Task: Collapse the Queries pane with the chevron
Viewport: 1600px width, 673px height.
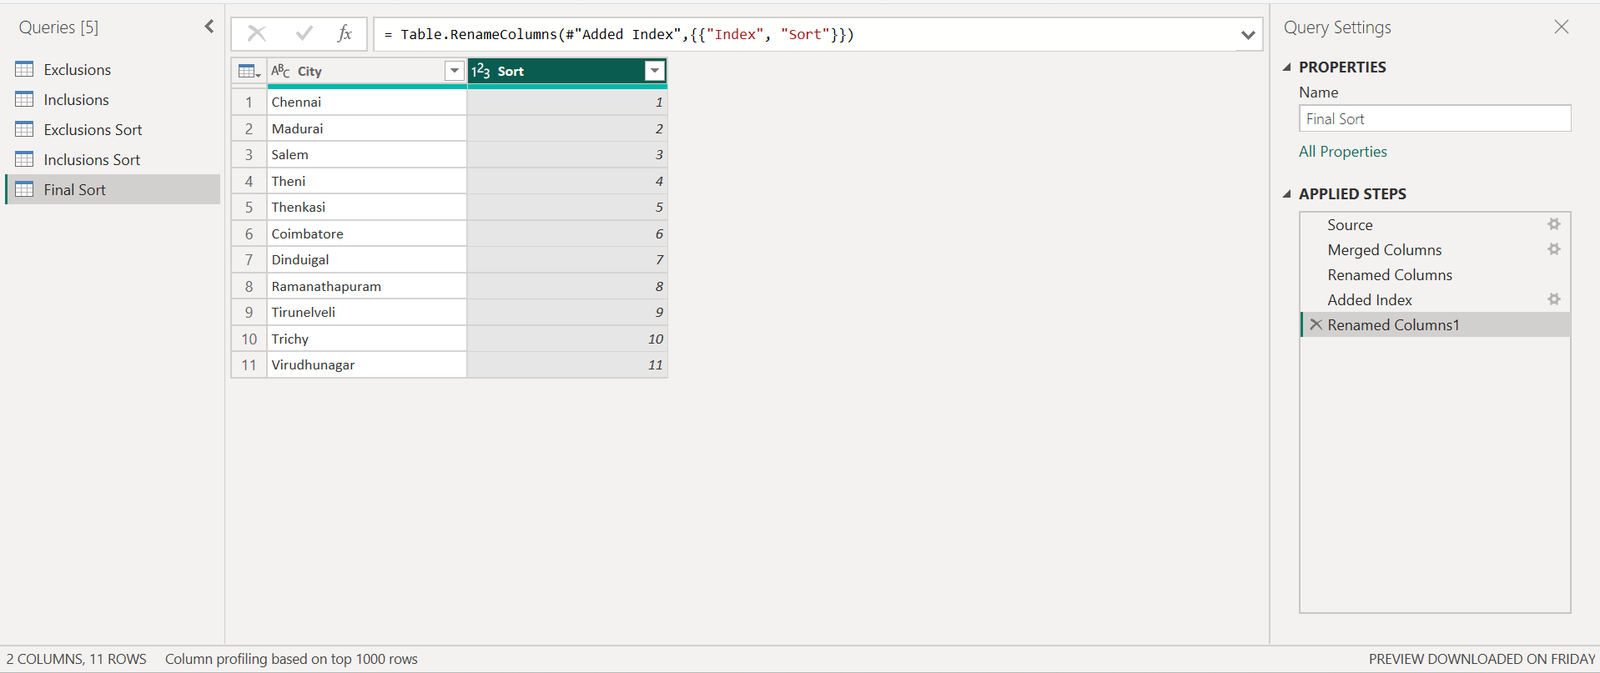Action: click(209, 27)
